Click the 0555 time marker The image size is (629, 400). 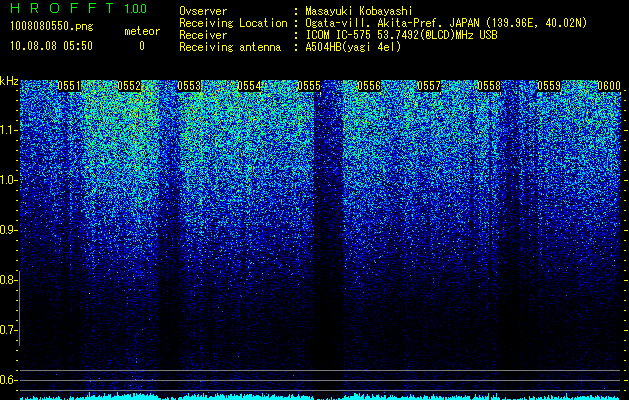point(309,86)
